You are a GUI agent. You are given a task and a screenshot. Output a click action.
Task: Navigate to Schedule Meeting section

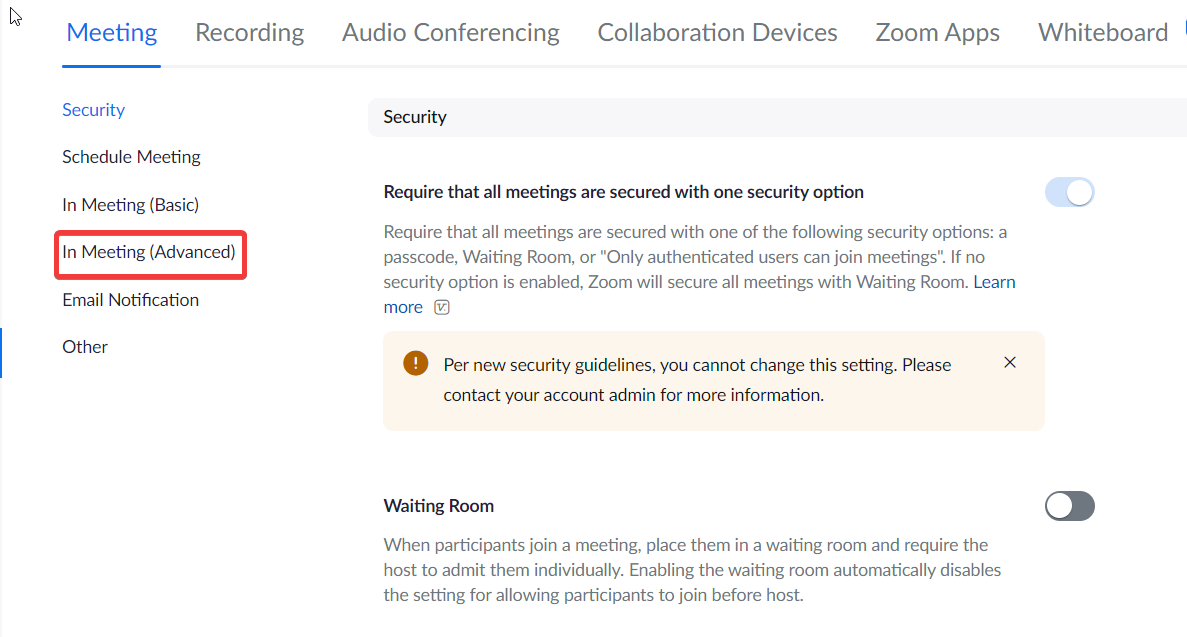(131, 157)
